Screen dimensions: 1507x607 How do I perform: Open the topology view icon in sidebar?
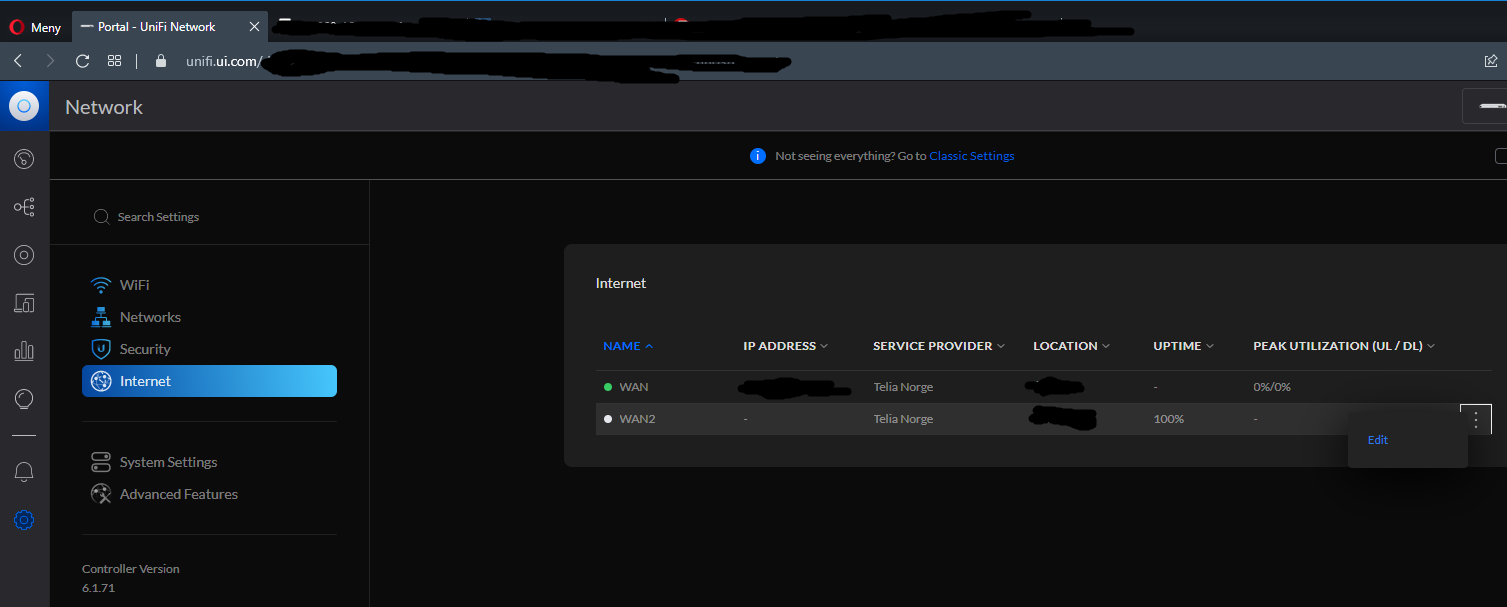pos(24,207)
